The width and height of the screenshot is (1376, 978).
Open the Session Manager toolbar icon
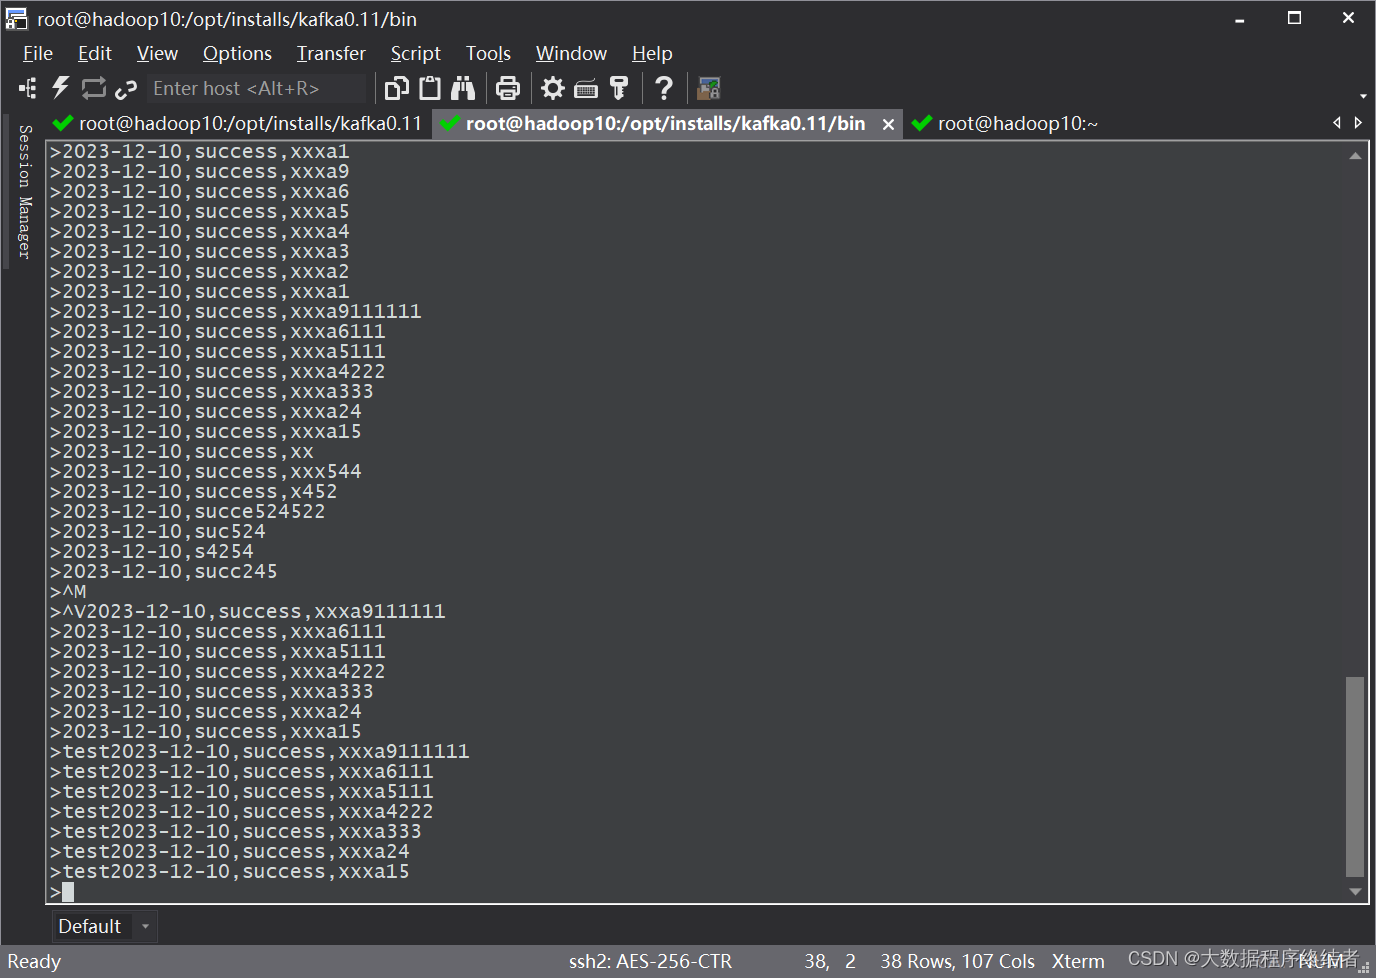click(28, 88)
